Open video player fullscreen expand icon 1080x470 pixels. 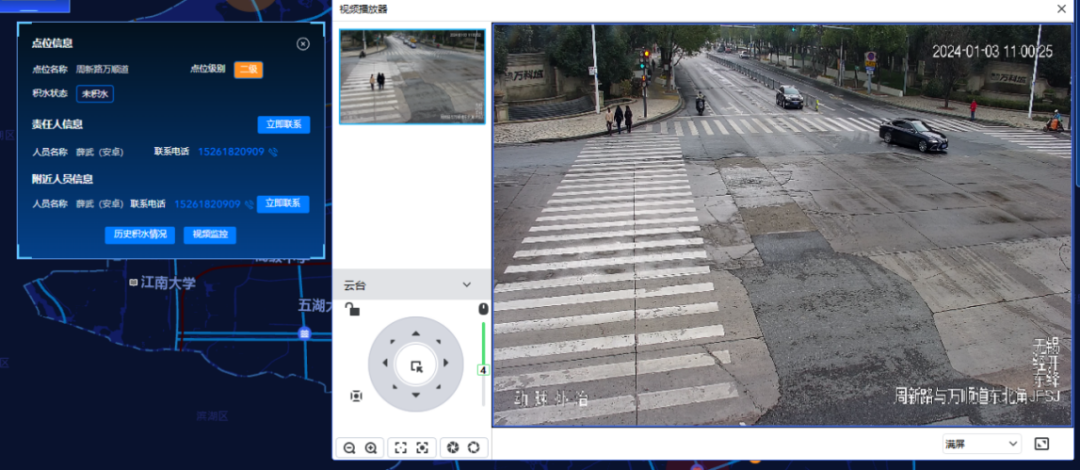1042,444
